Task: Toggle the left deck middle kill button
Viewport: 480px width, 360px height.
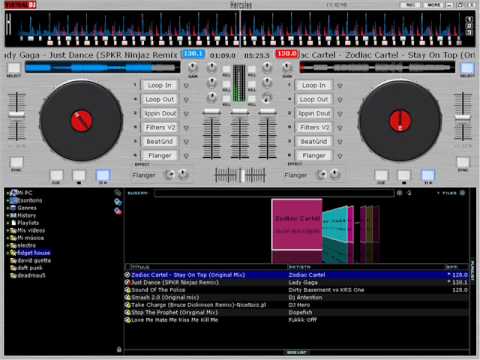Action: tap(226, 84)
